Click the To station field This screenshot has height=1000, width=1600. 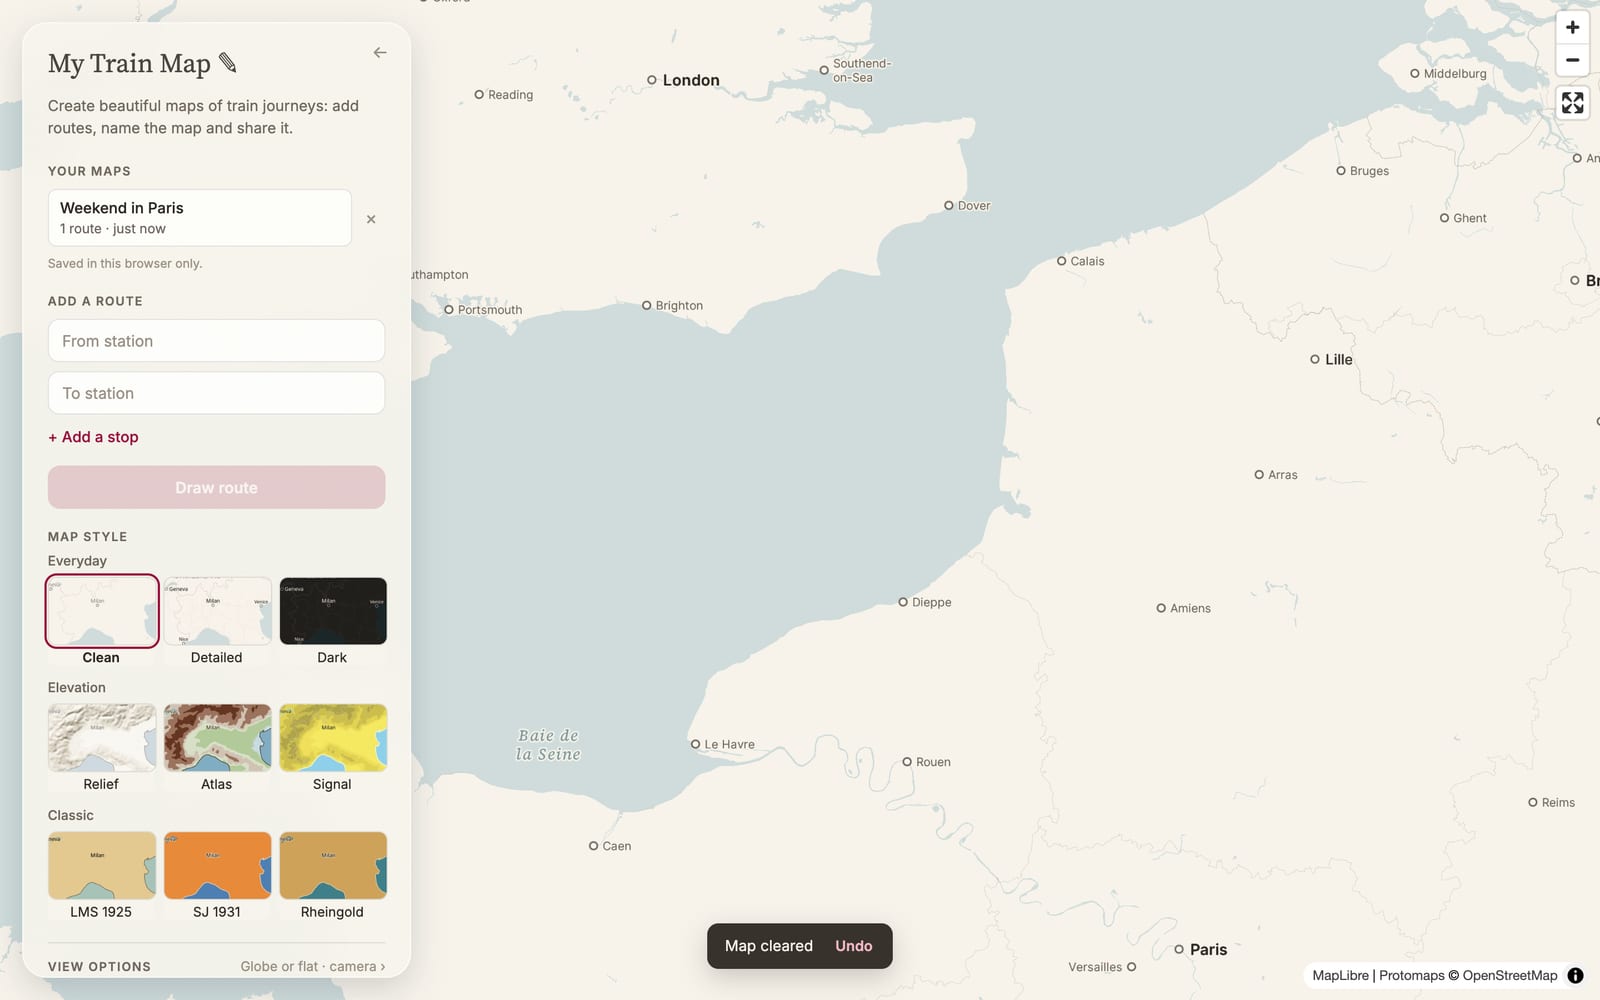216,393
